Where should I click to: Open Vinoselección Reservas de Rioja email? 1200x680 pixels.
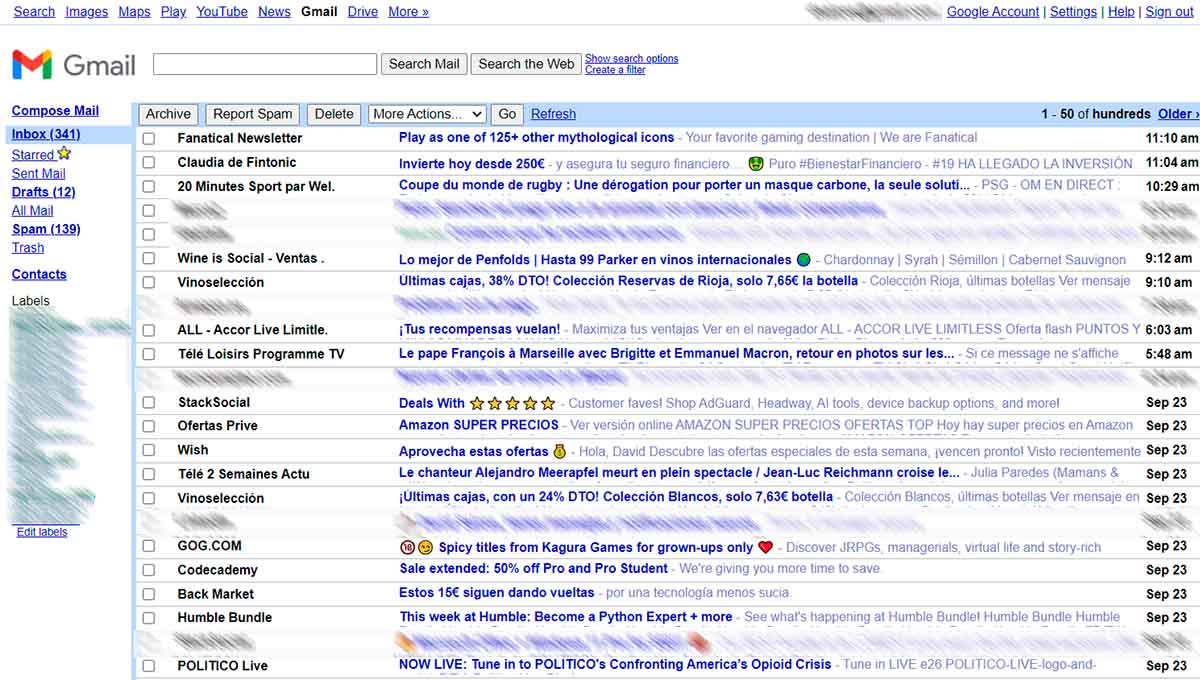click(x=628, y=282)
